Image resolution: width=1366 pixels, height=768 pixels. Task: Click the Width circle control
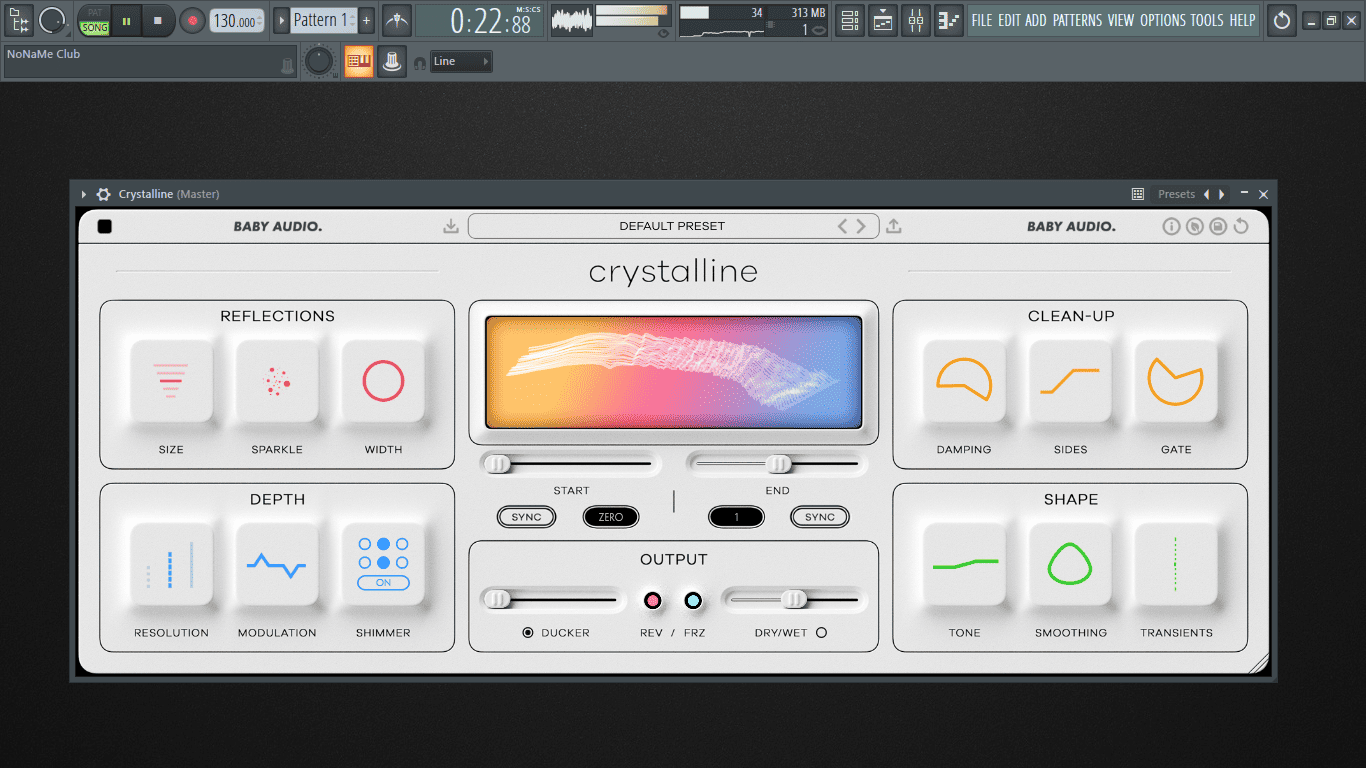pyautogui.click(x=383, y=381)
